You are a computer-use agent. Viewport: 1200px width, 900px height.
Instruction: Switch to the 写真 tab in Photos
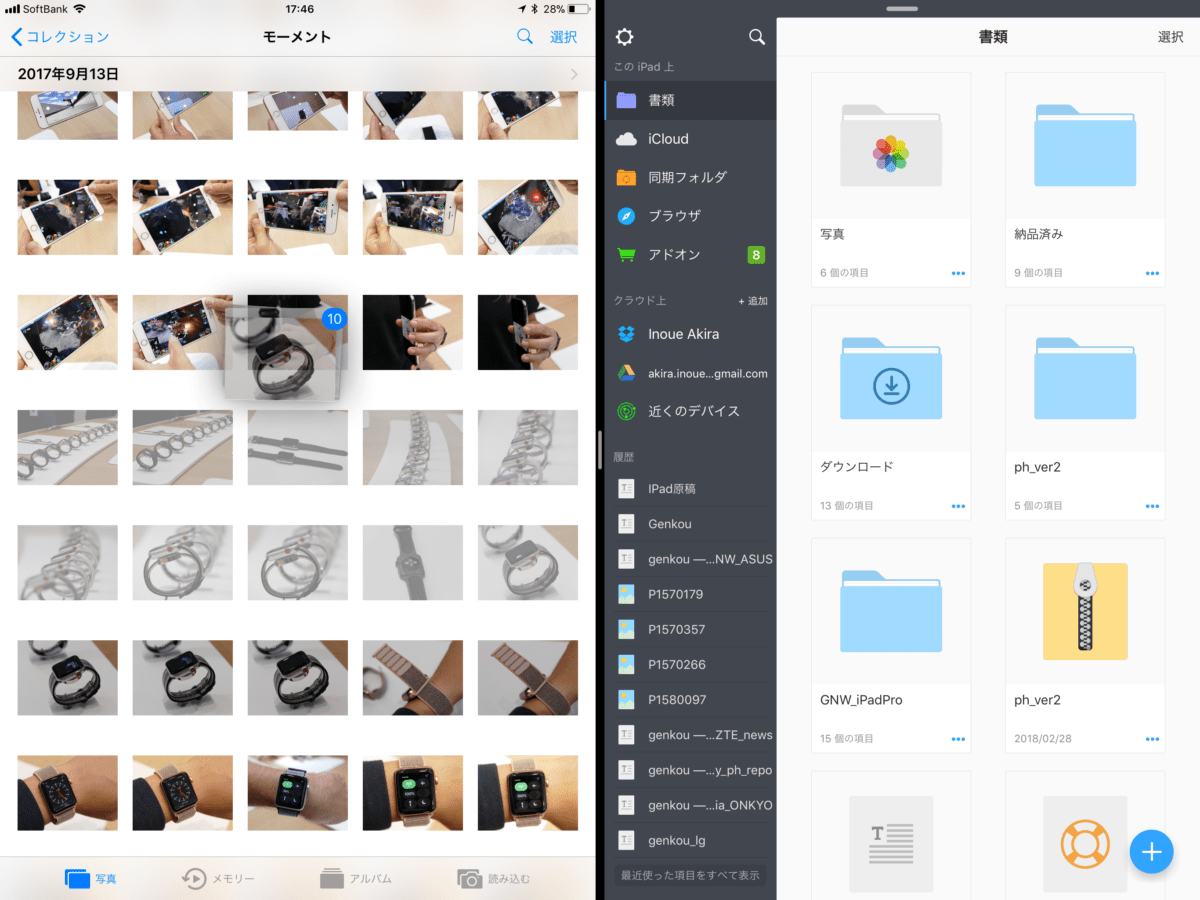tap(91, 879)
